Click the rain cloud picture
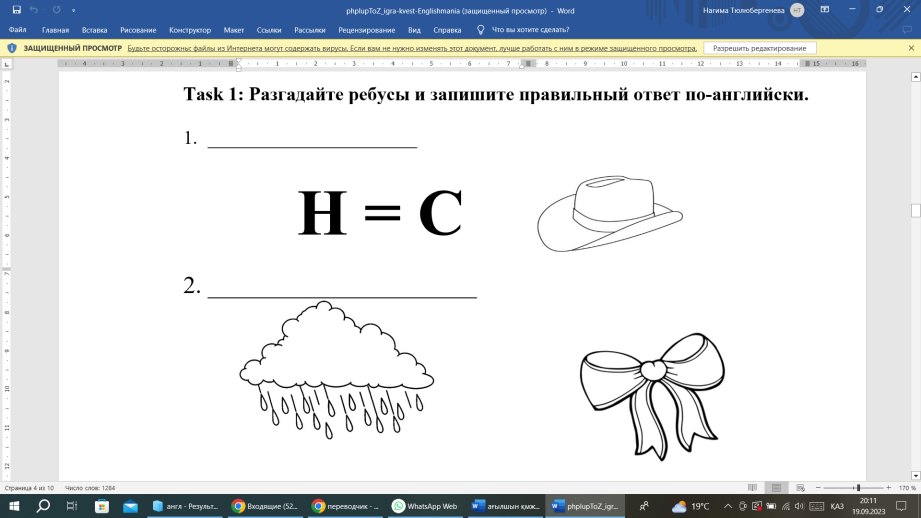This screenshot has width=921, height=518. [x=337, y=370]
